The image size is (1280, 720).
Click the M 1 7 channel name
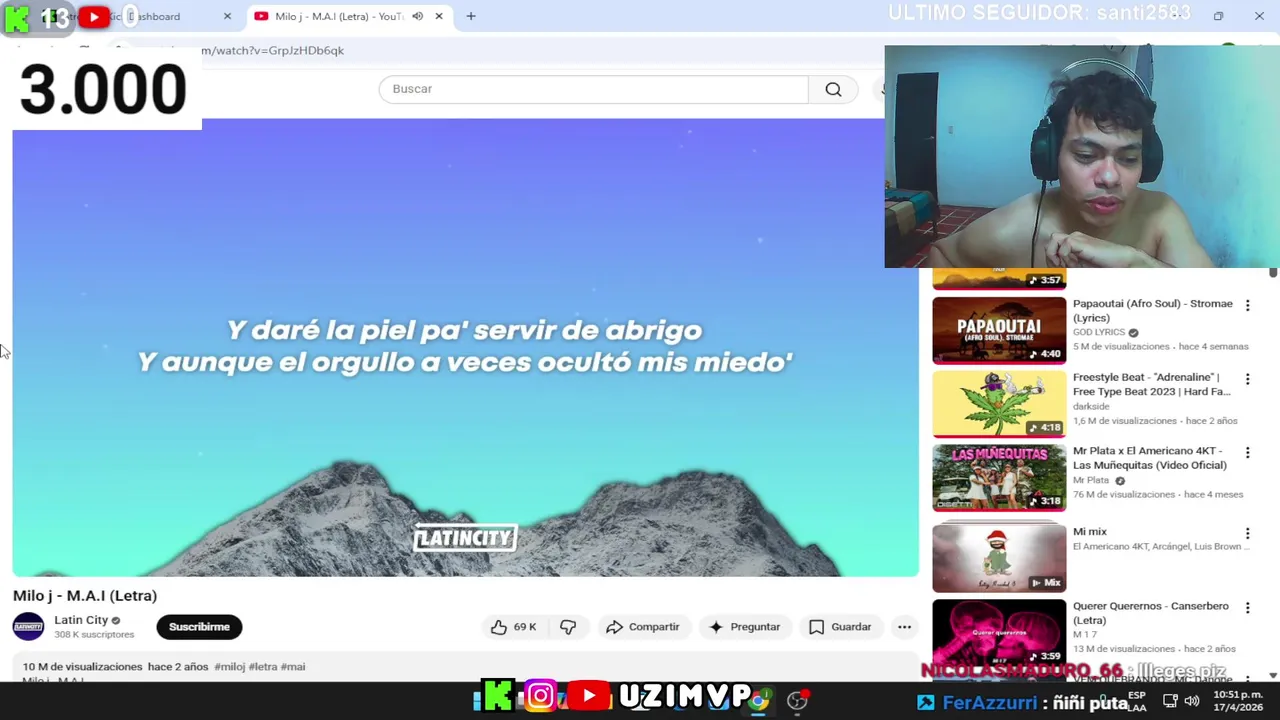(1085, 634)
